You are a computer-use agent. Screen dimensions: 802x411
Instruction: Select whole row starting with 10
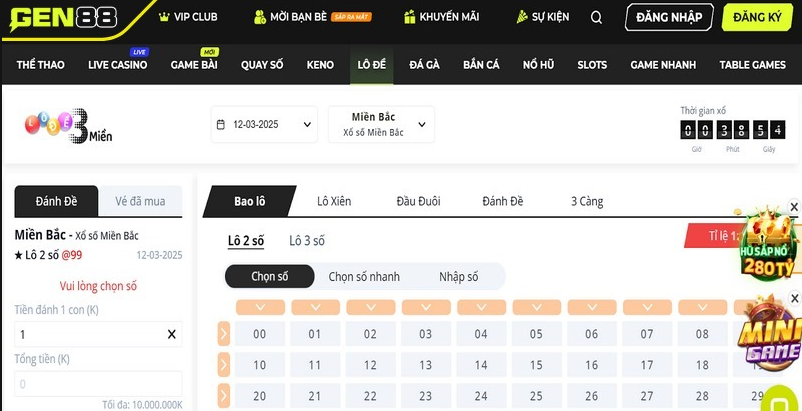click(224, 365)
